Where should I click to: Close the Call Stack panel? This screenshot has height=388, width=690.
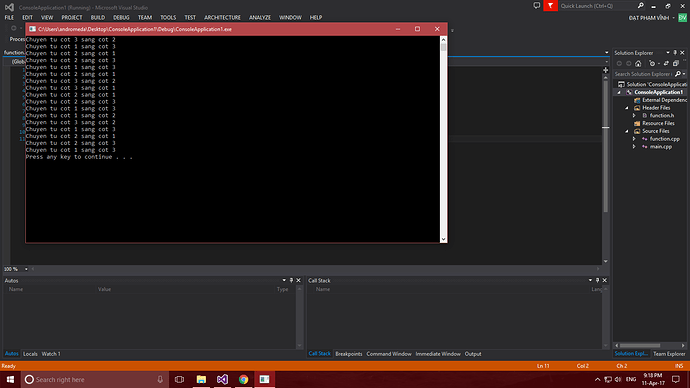pos(605,280)
